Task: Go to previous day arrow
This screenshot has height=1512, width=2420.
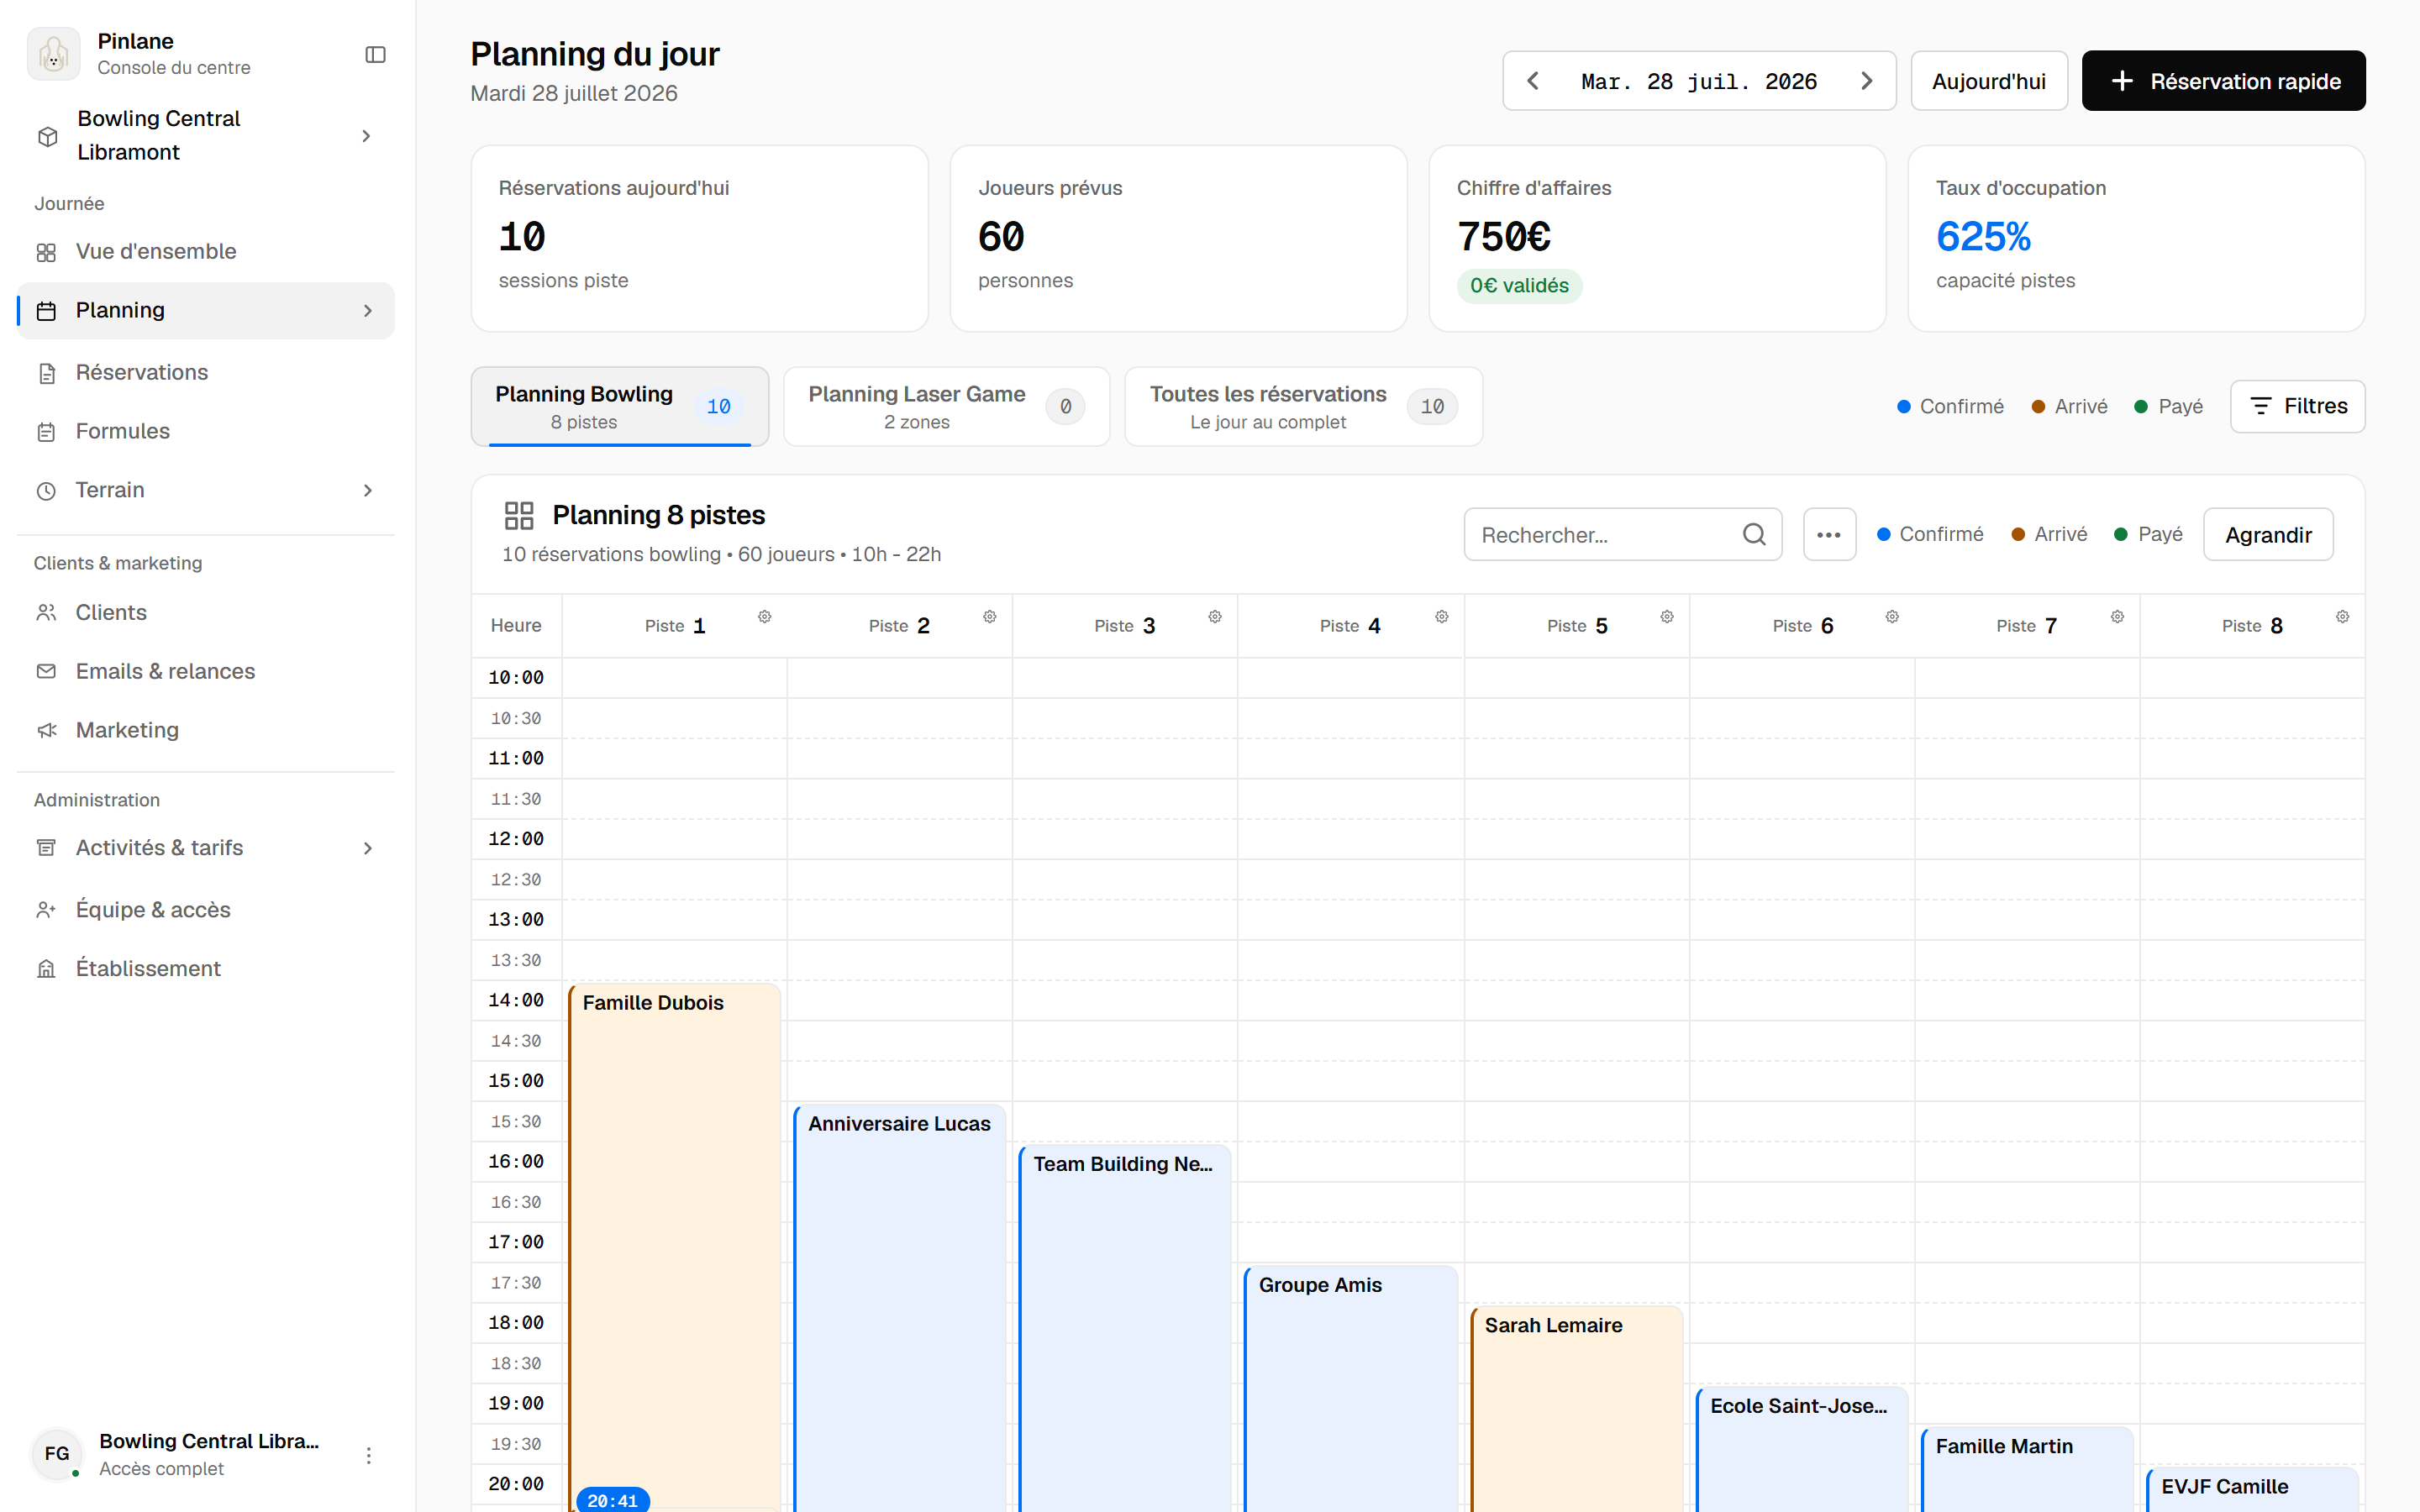Action: point(1533,81)
